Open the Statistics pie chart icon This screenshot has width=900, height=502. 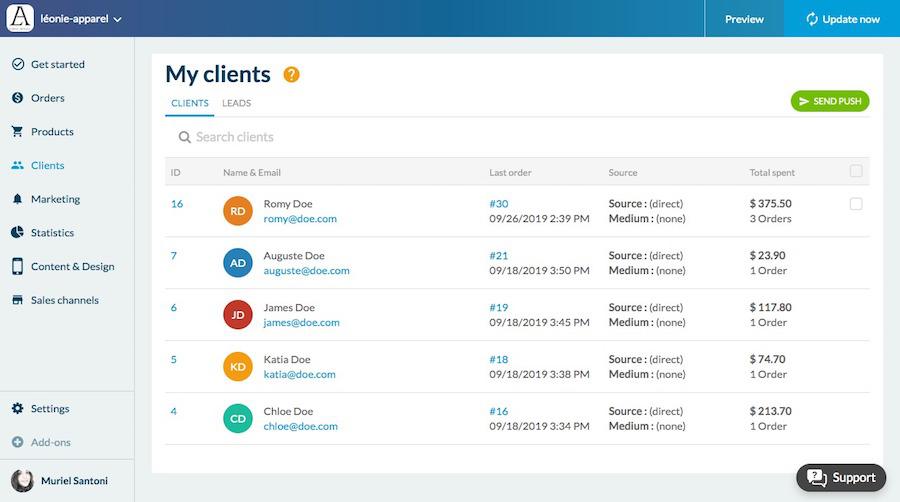click(x=17, y=233)
